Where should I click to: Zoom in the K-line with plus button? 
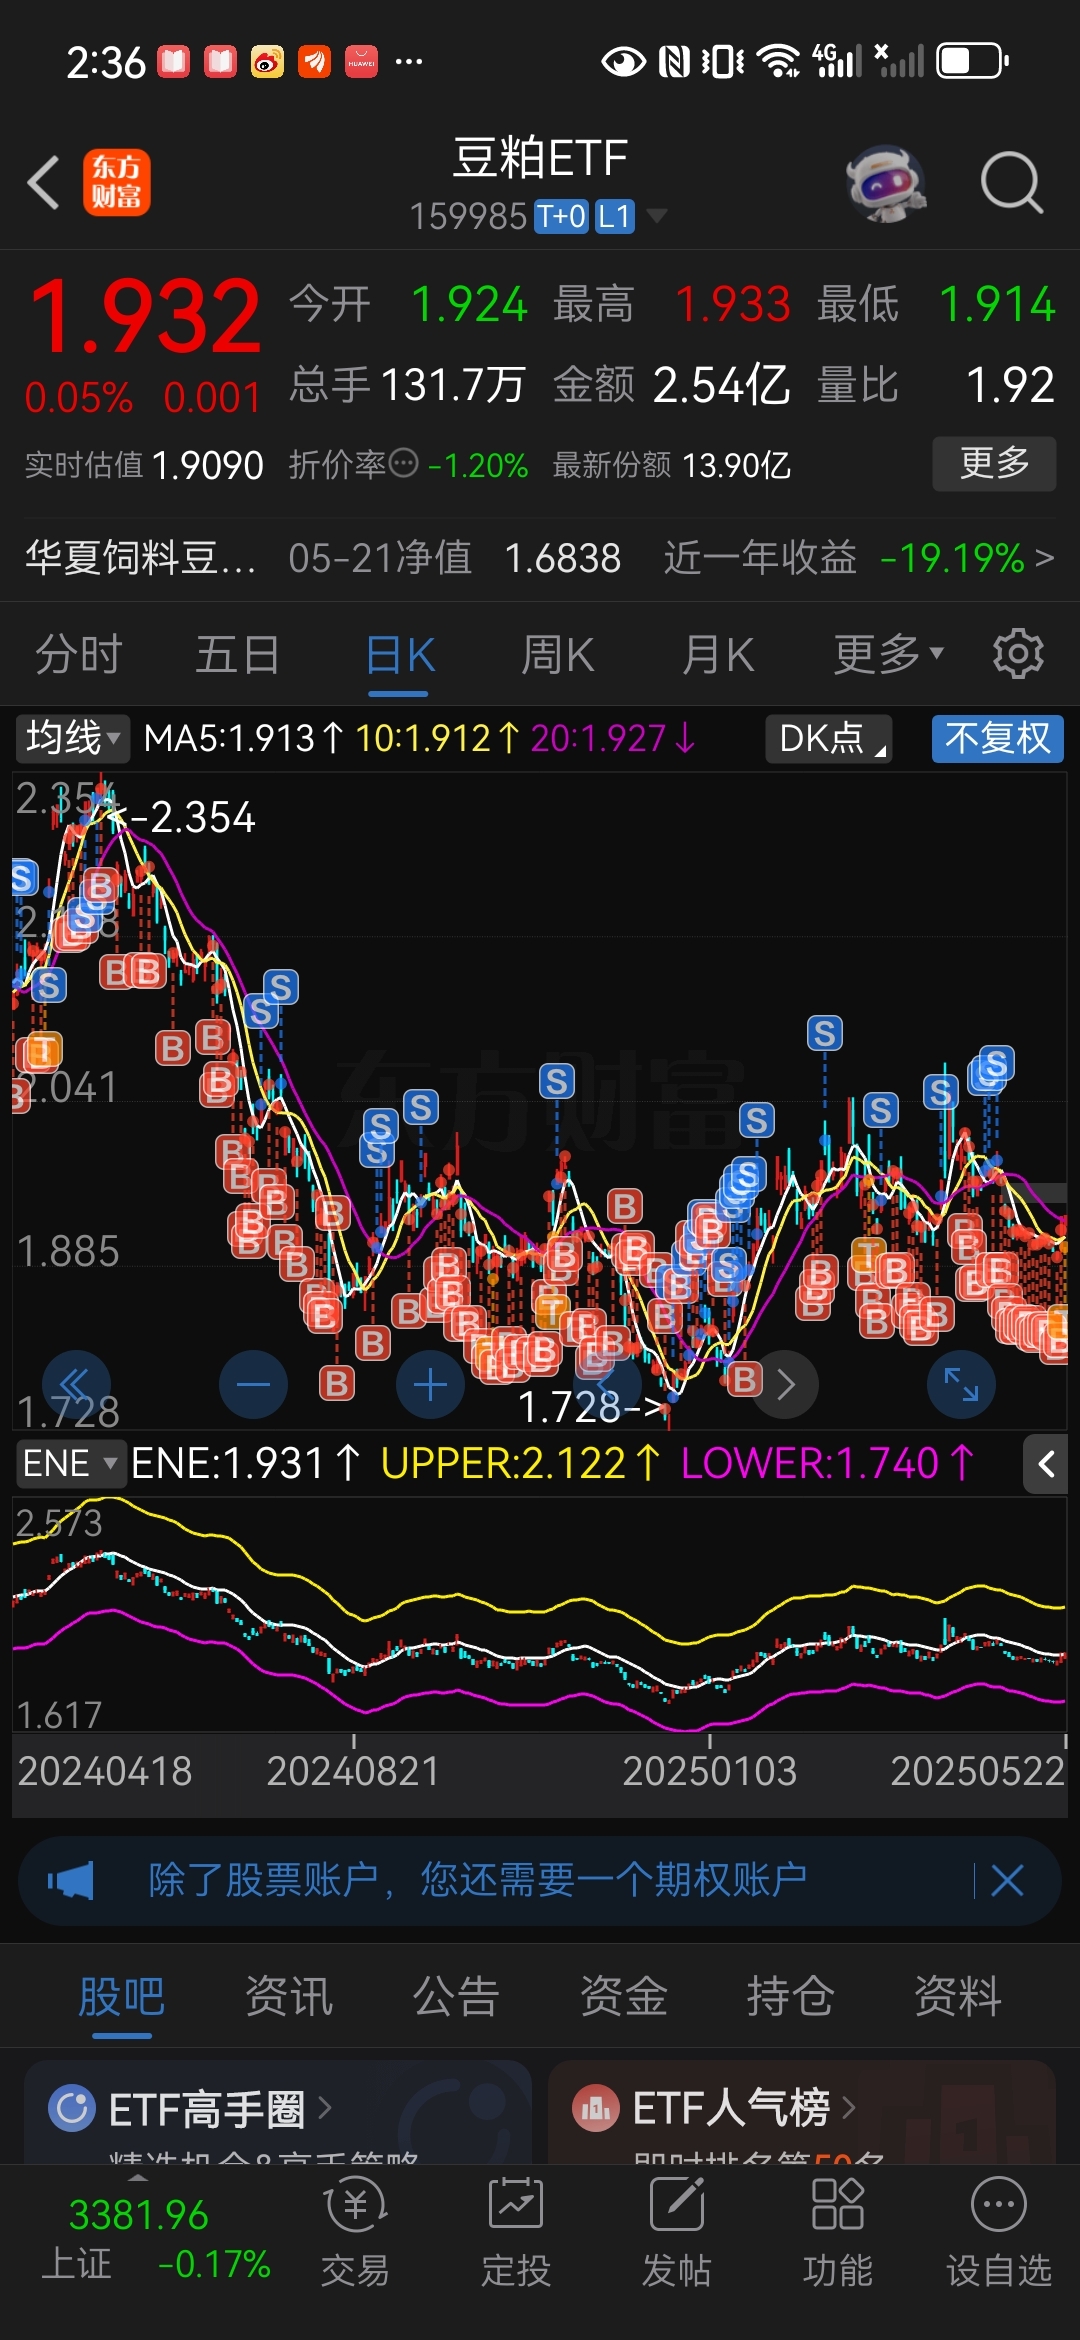(430, 1384)
